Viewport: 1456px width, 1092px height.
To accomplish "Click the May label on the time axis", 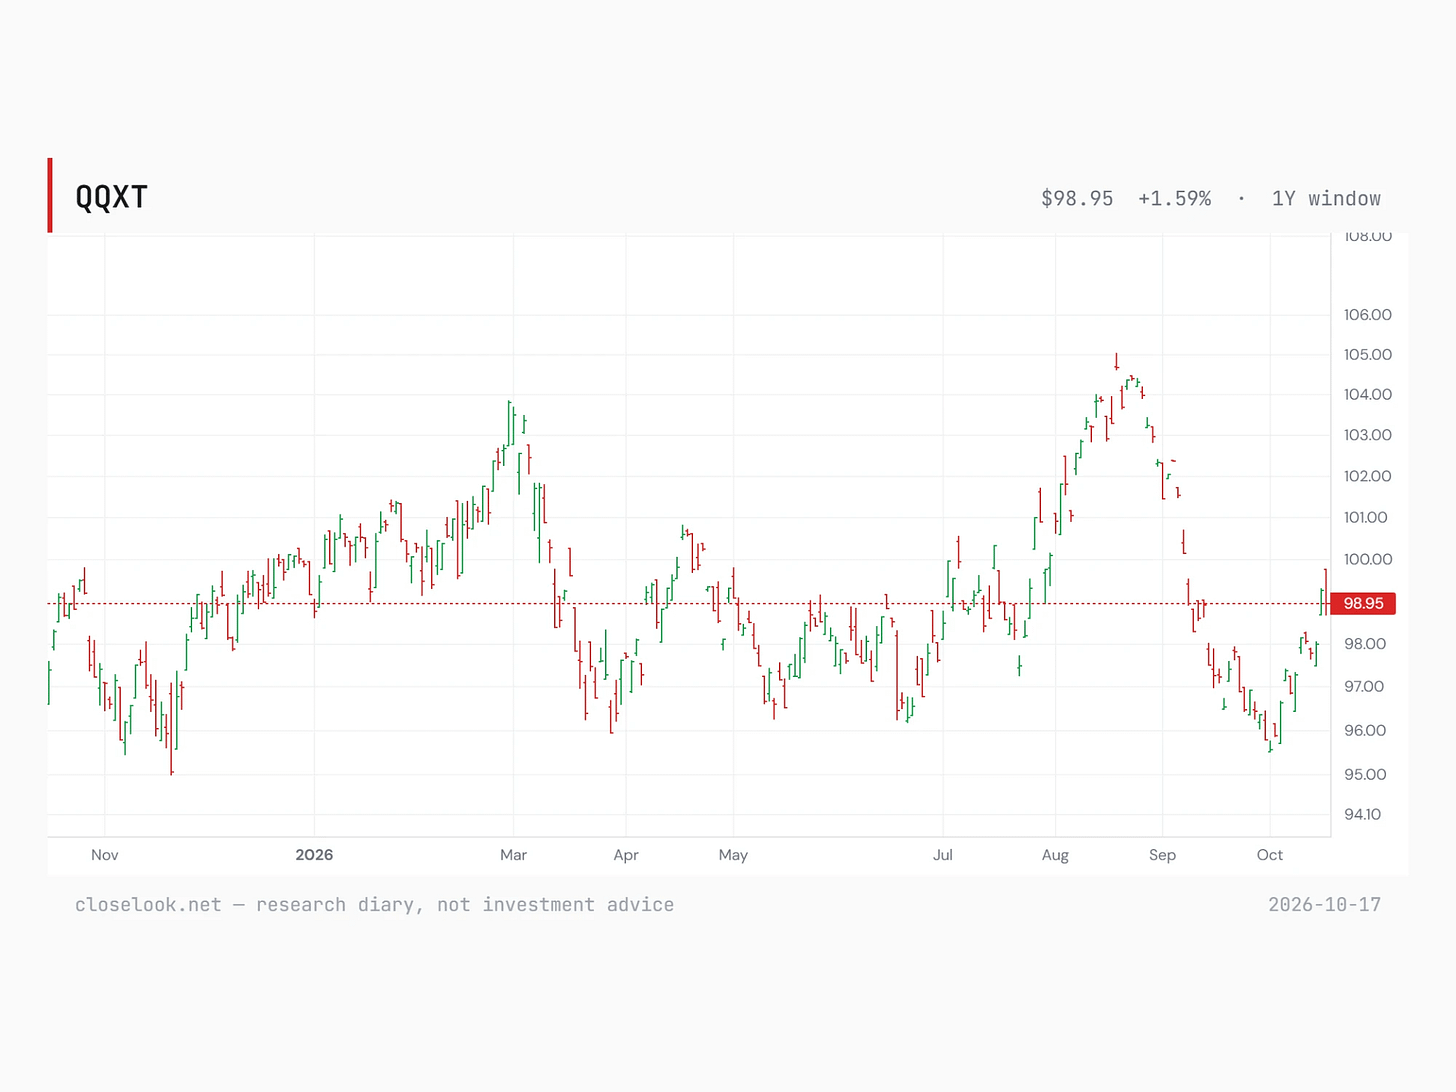I will point(733,855).
